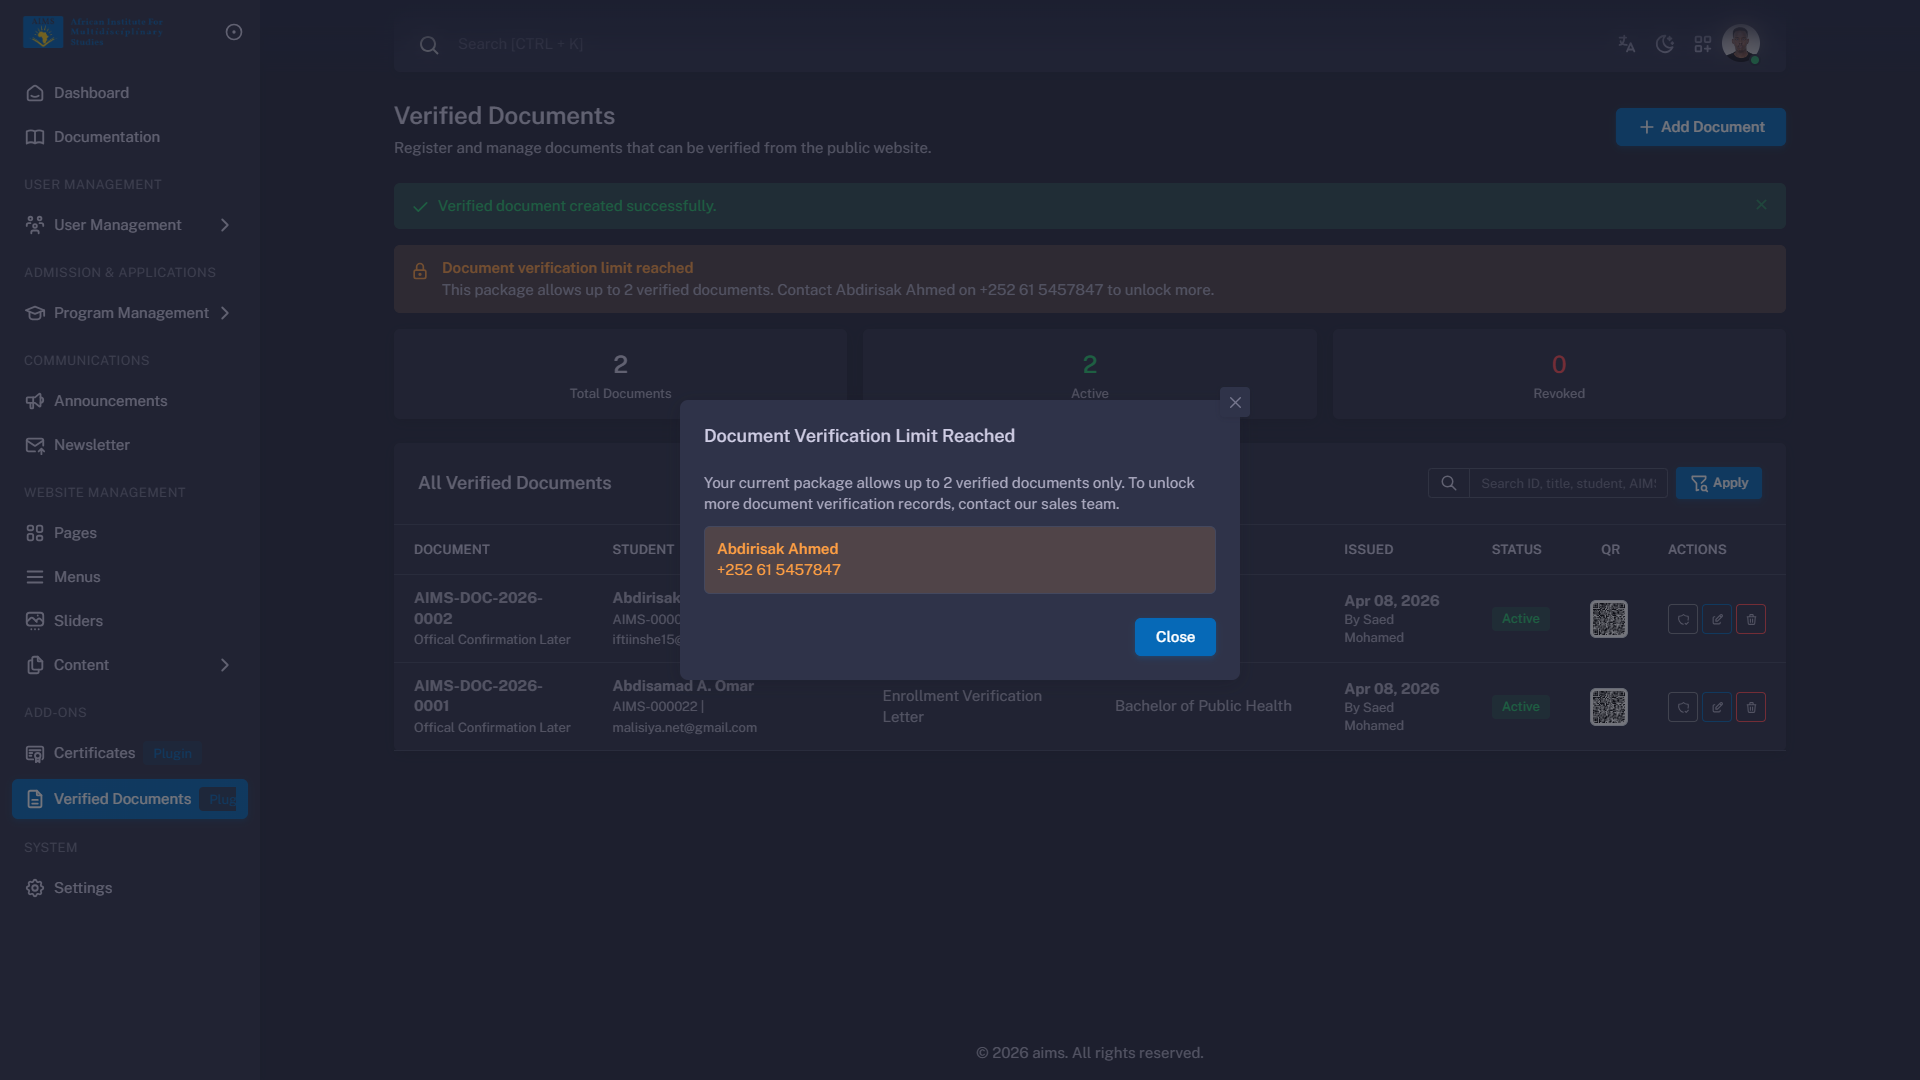Toggle dark mode moon icon

1665,44
